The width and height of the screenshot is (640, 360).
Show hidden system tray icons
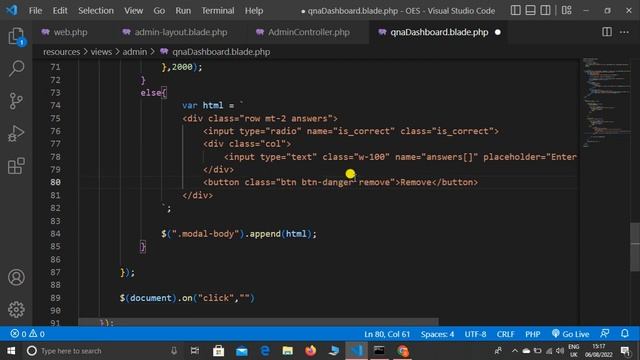pyautogui.click(x=515, y=351)
